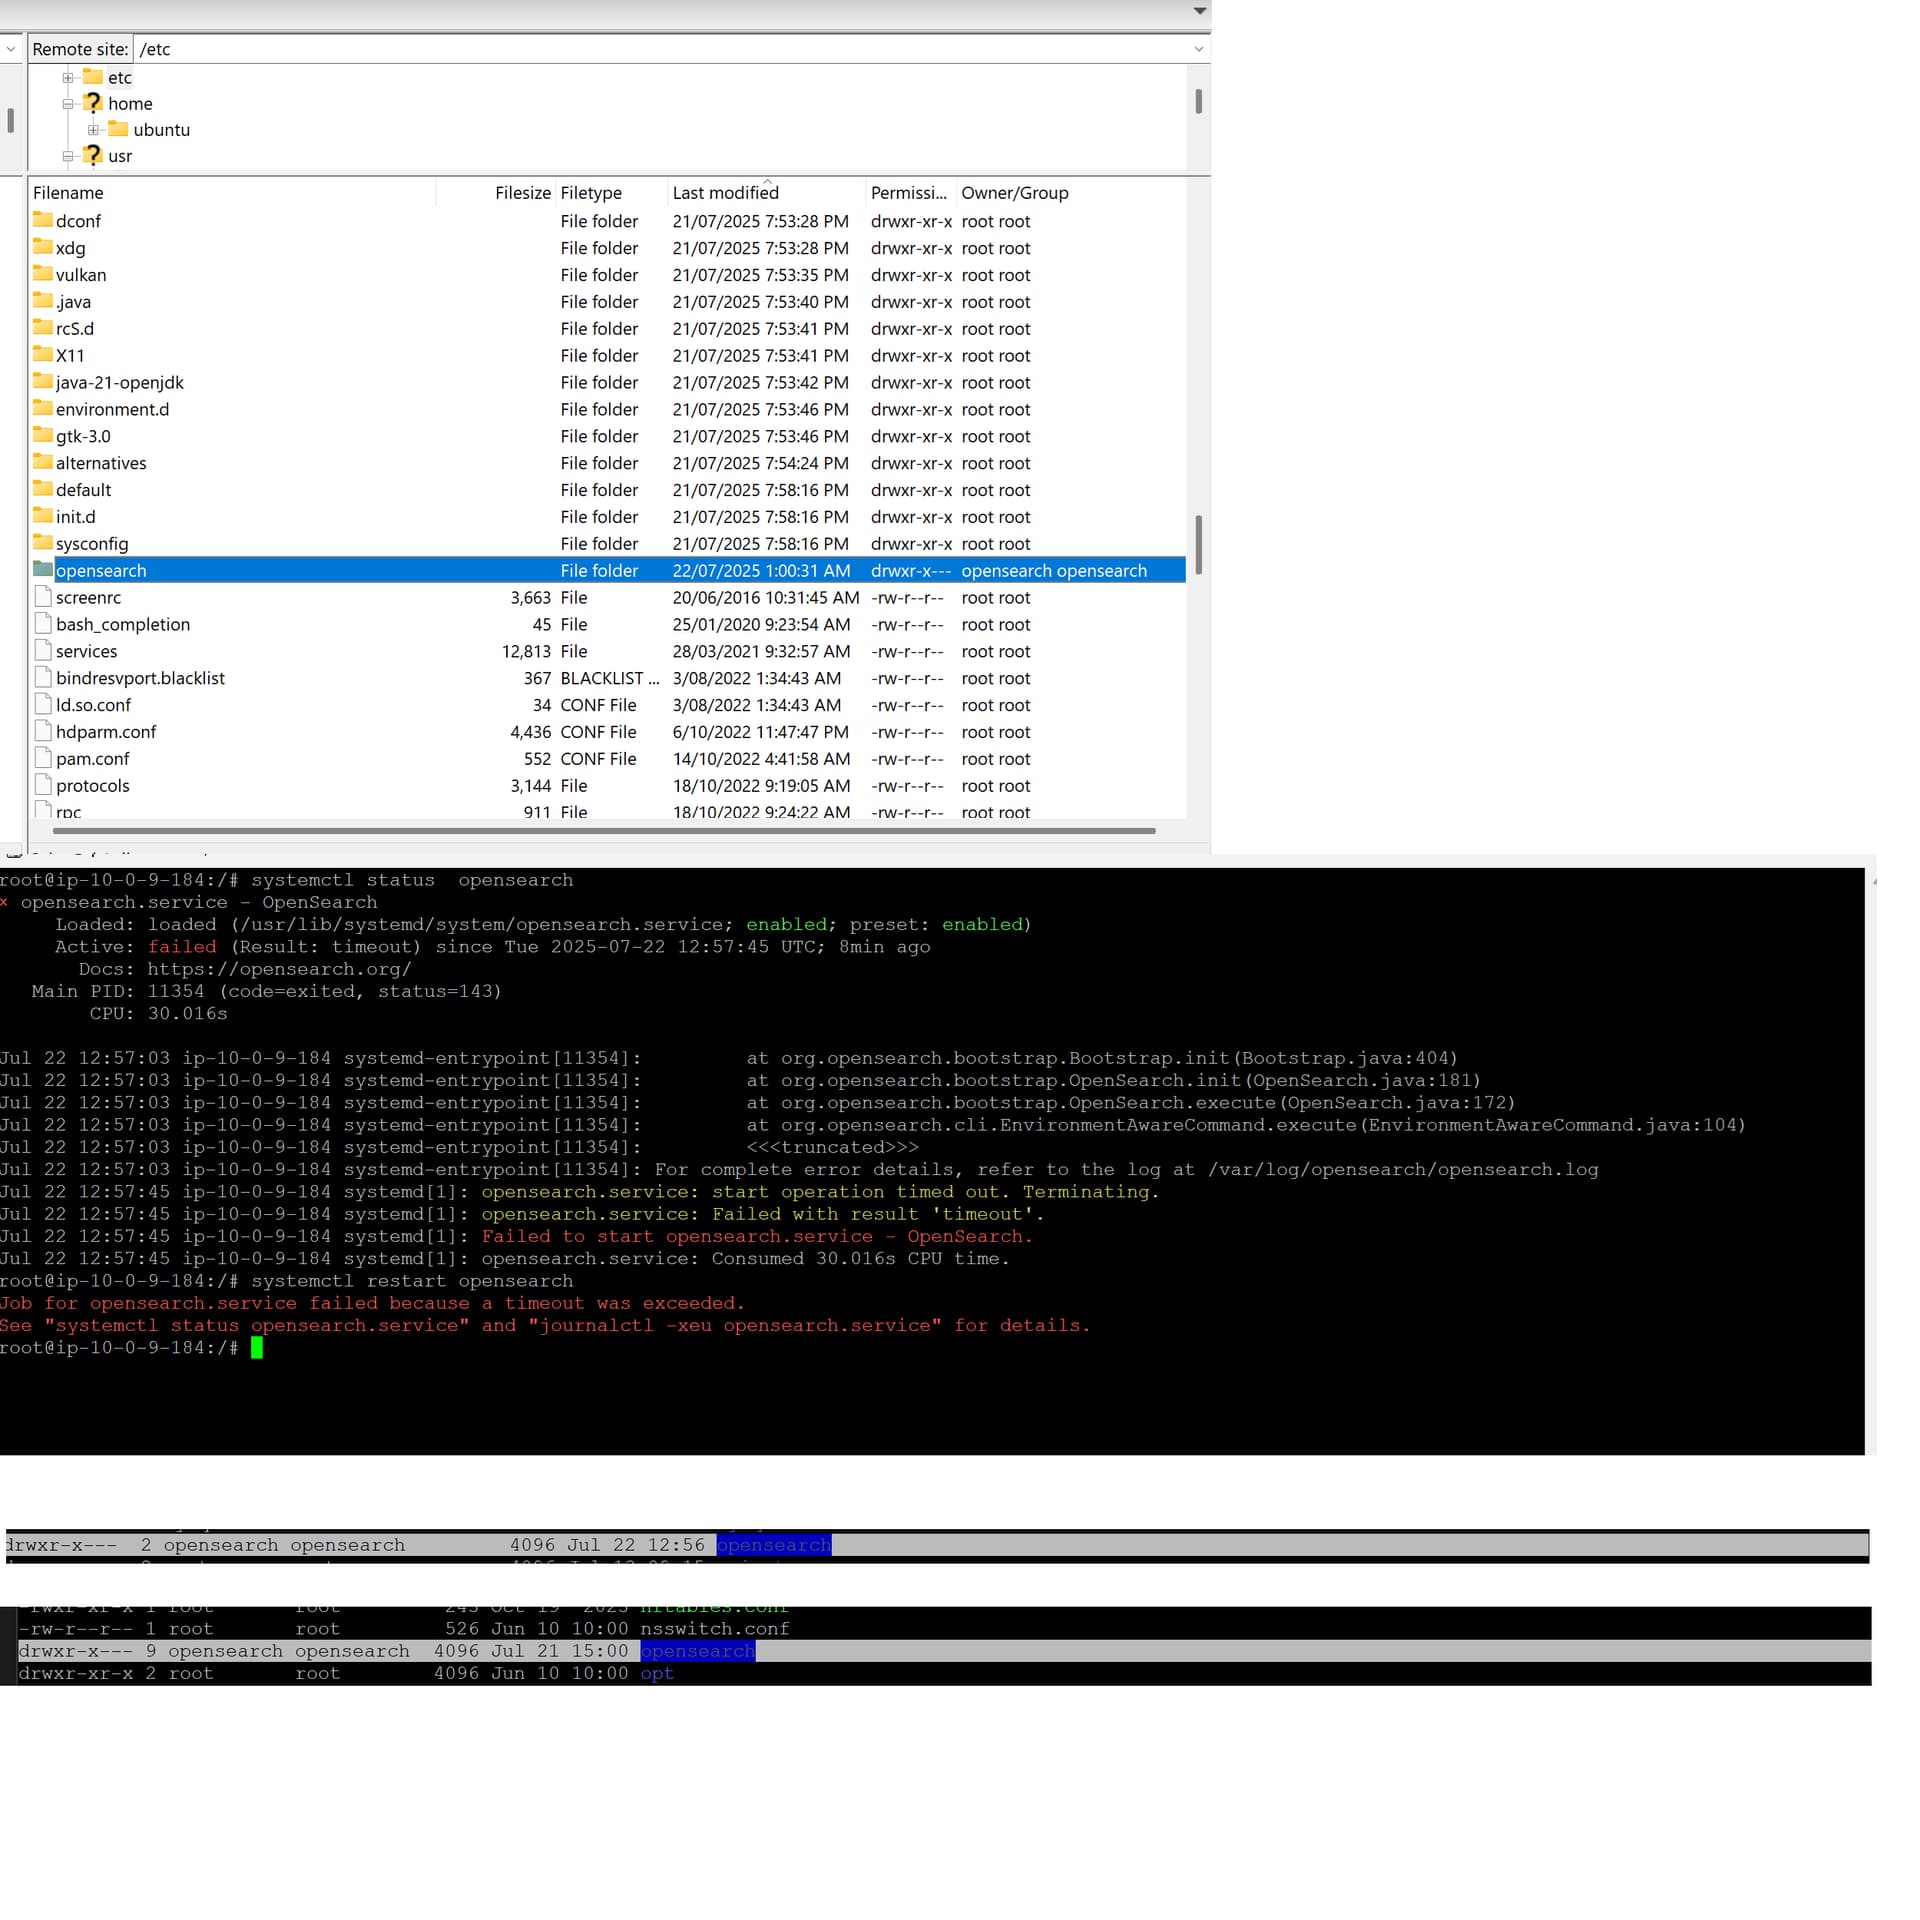This screenshot has height=1920, width=1920.
Task: Click the red 'failed' status word
Action: [x=182, y=947]
